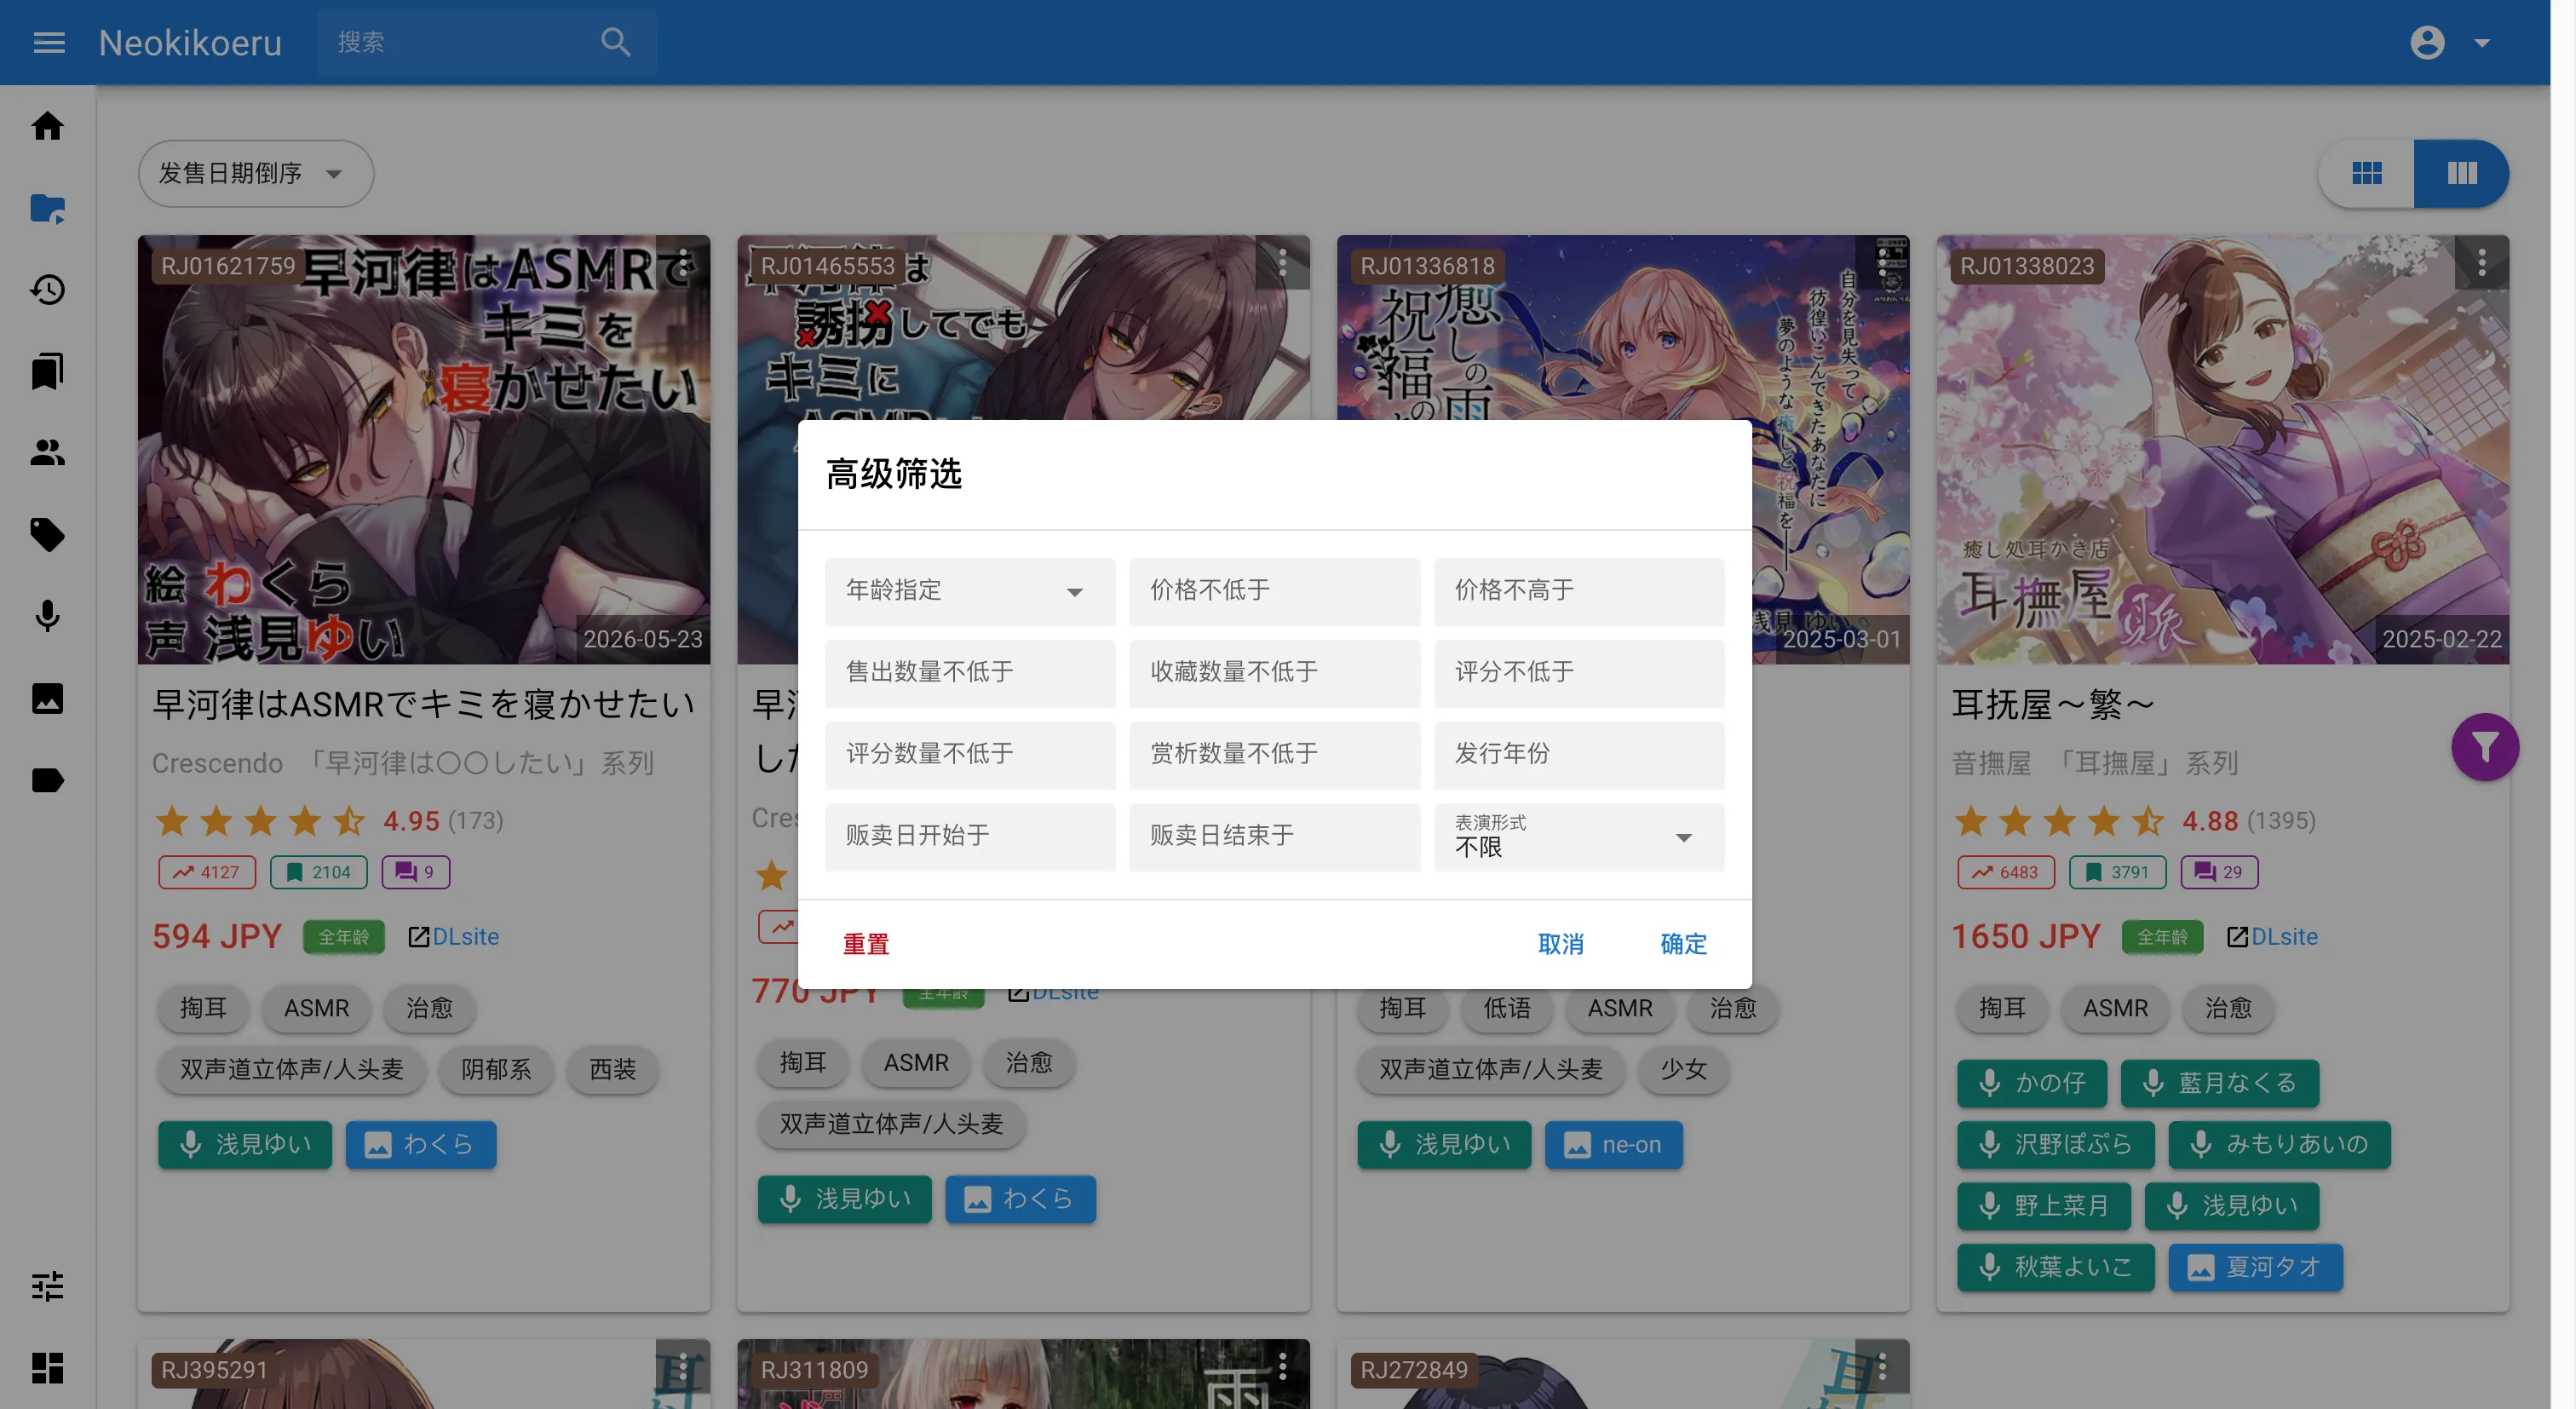The image size is (2576, 1409).
Task: Open the sidebar folder play icon
Action: pyautogui.click(x=47, y=208)
